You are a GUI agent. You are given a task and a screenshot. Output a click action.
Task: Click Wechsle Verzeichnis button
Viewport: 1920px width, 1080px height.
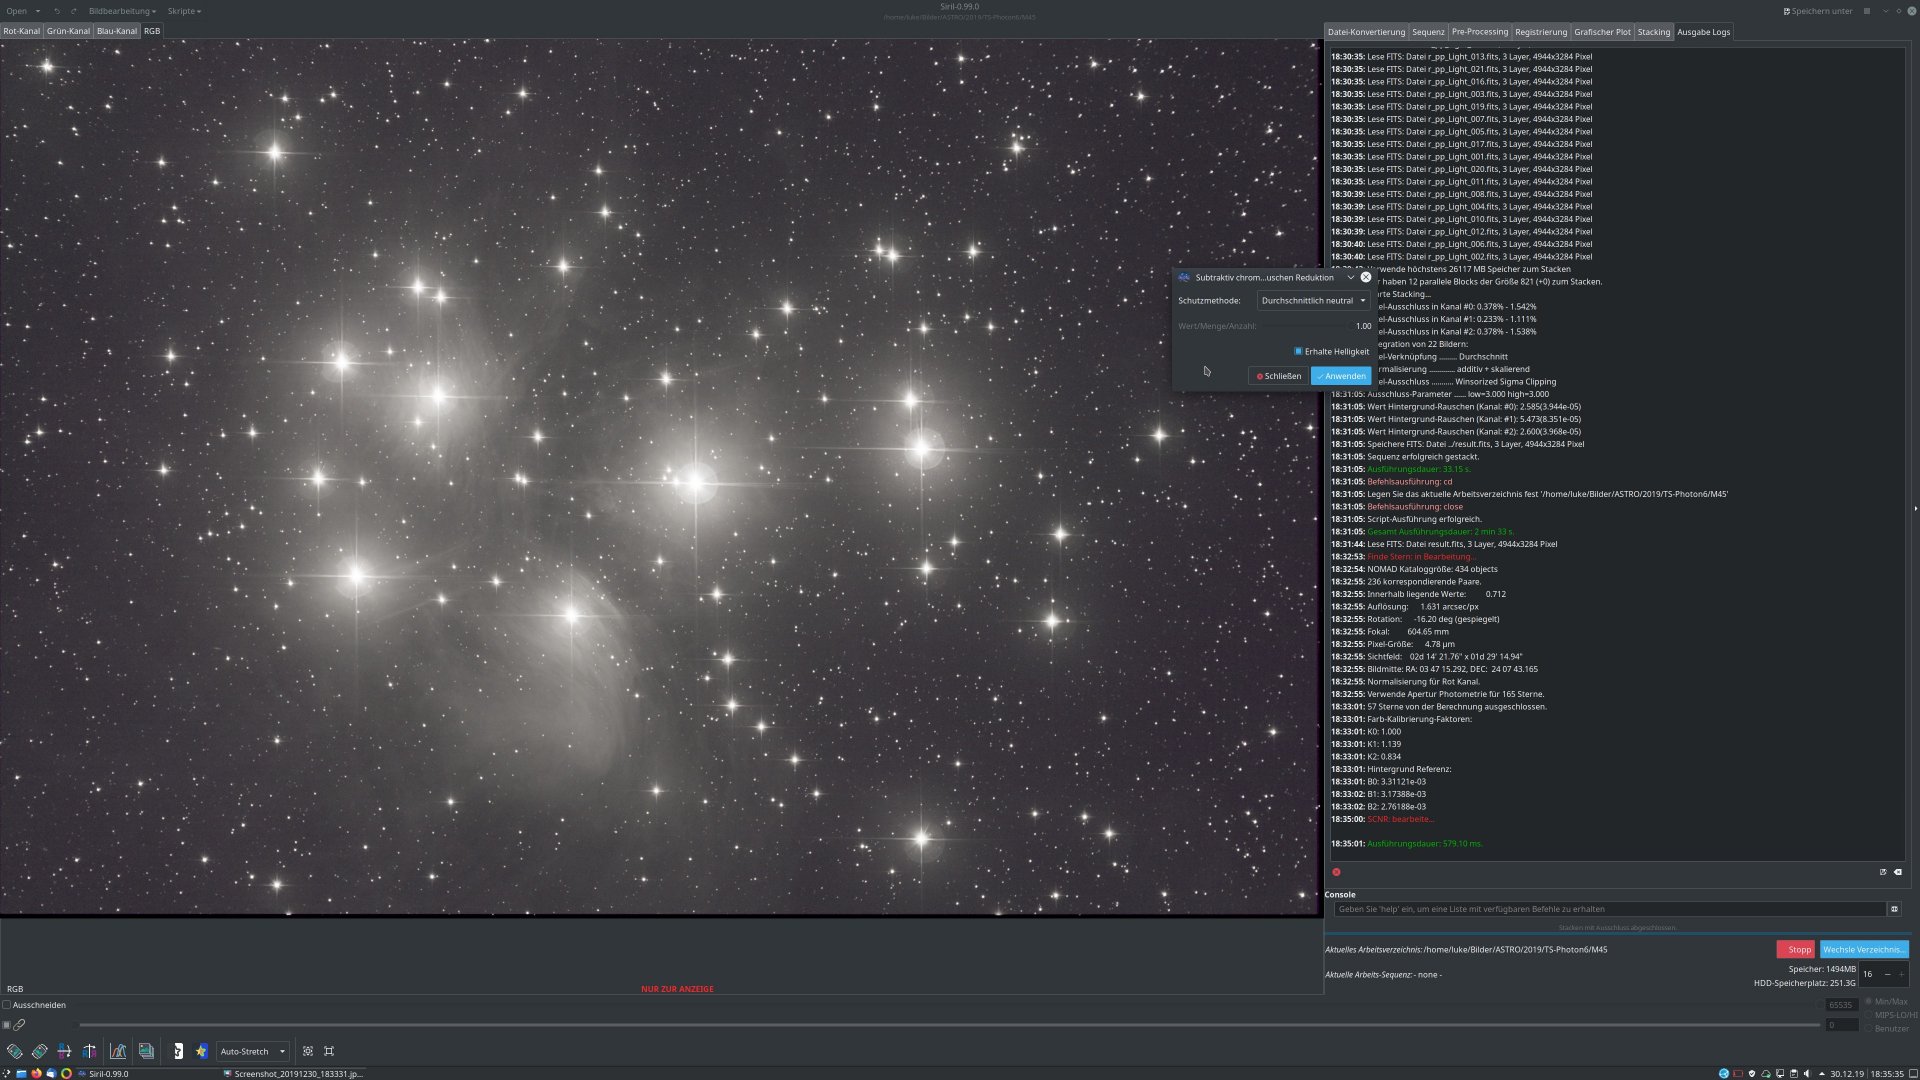[1864, 949]
